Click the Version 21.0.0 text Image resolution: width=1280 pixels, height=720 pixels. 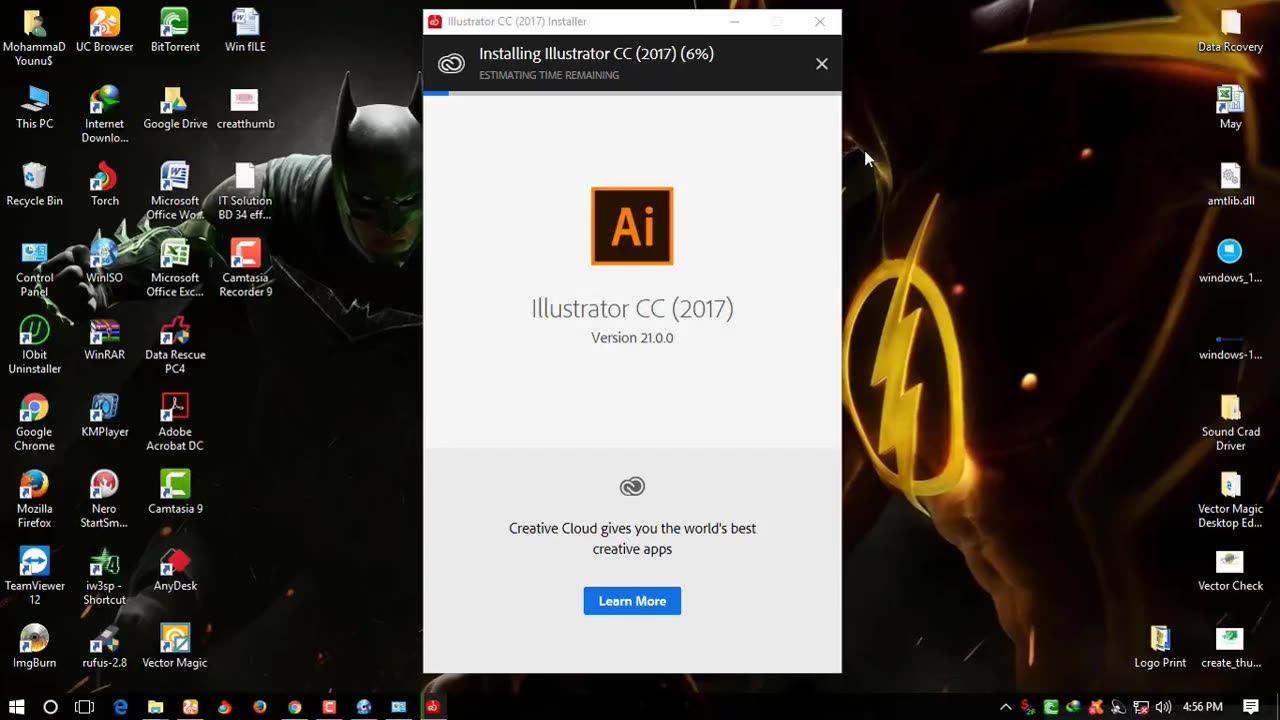[632, 338]
